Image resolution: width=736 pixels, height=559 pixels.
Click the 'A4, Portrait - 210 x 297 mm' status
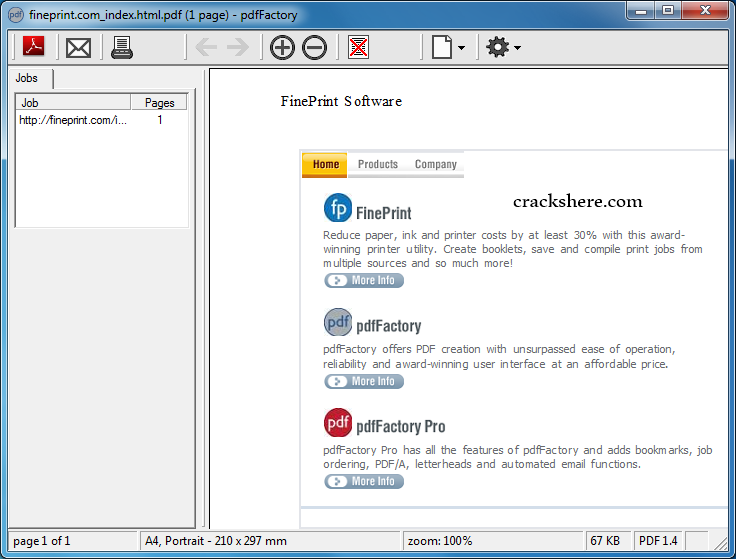pyautogui.click(x=216, y=541)
